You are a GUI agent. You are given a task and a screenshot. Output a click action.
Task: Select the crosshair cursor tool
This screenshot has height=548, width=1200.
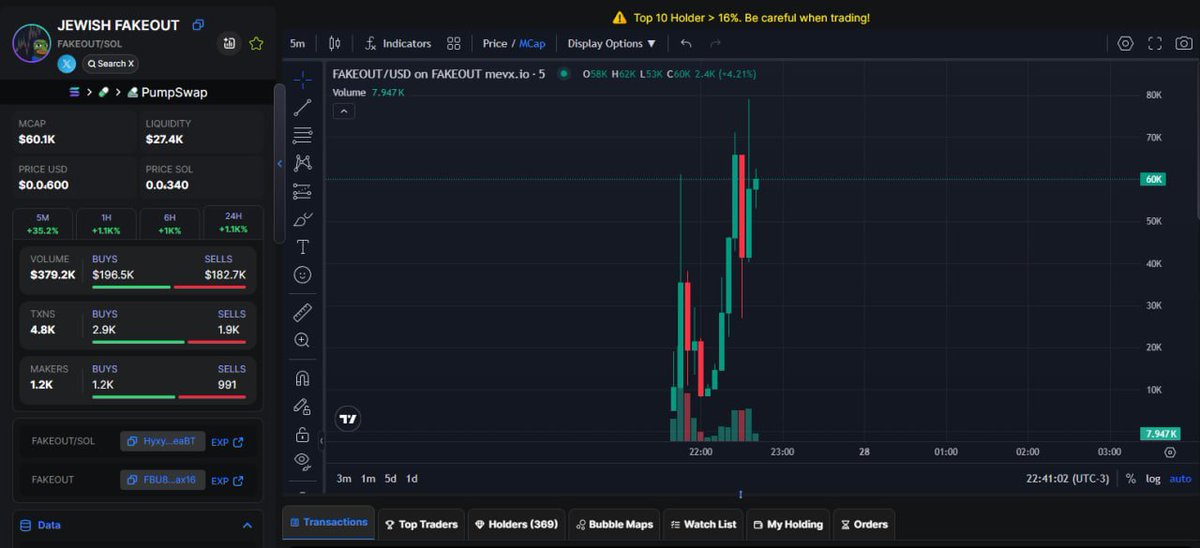pos(302,79)
